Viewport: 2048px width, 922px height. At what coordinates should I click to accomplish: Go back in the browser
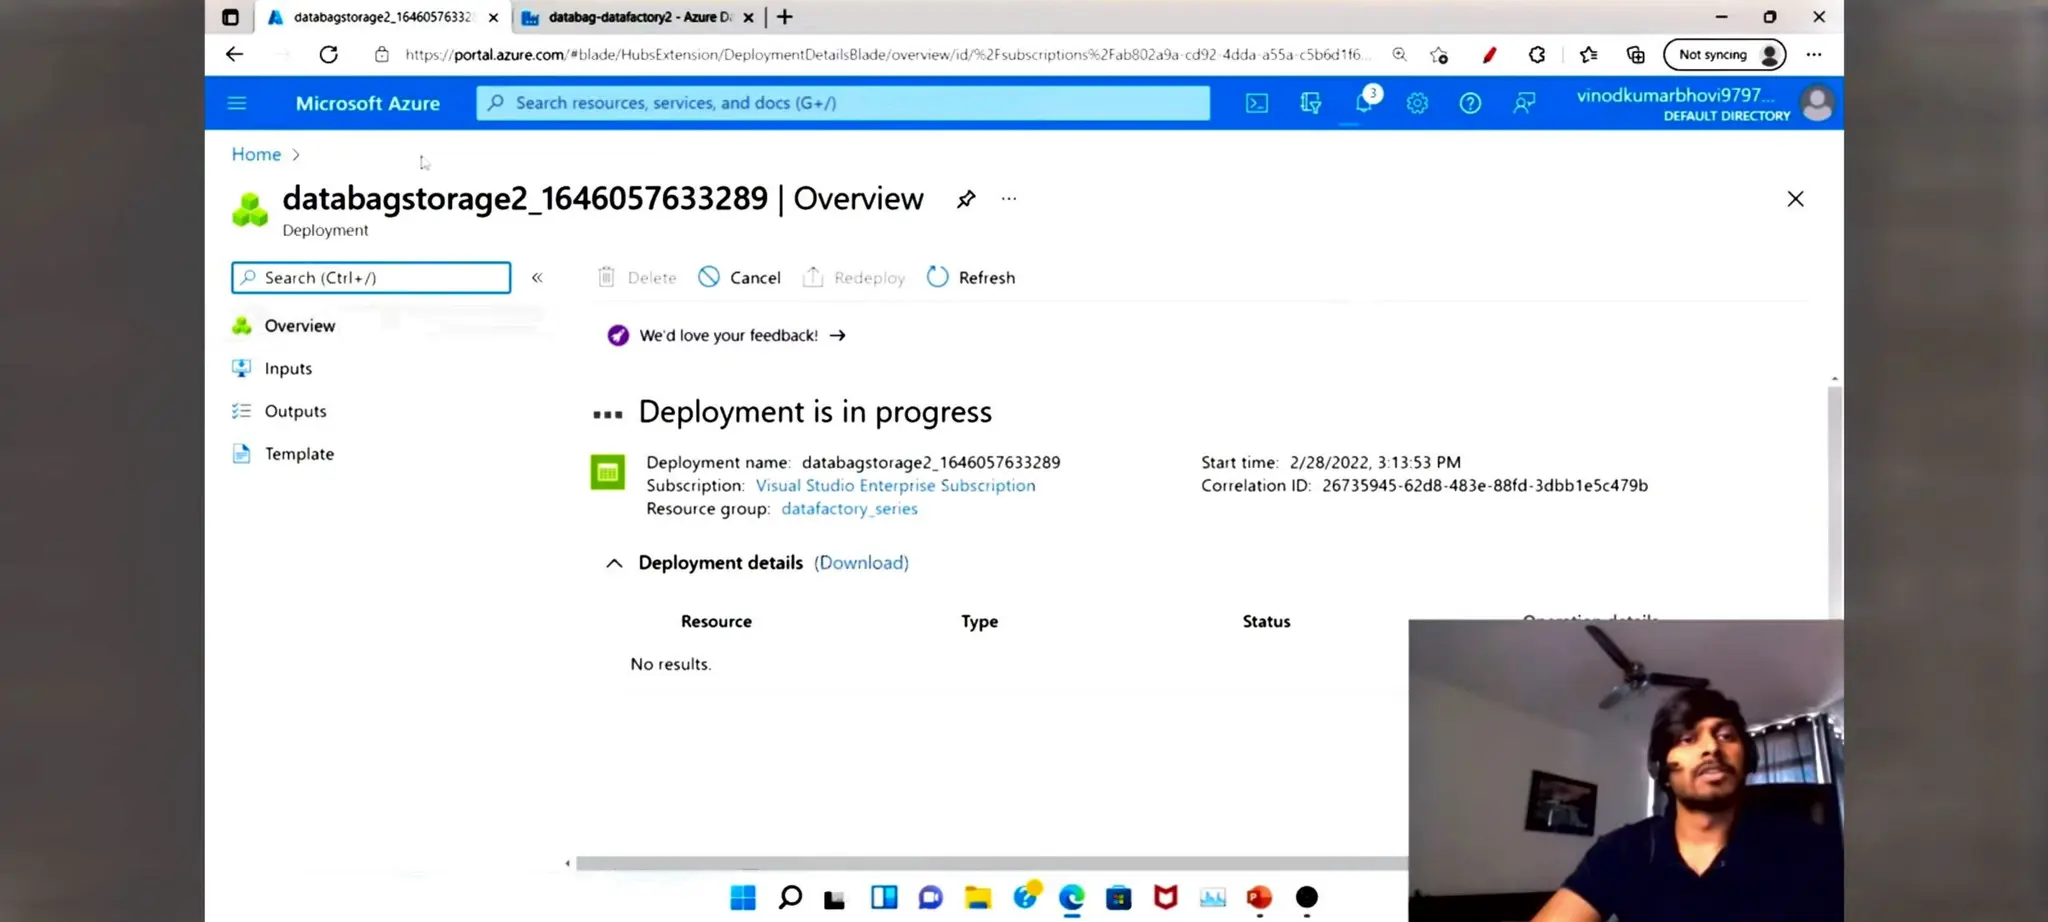pyautogui.click(x=234, y=55)
